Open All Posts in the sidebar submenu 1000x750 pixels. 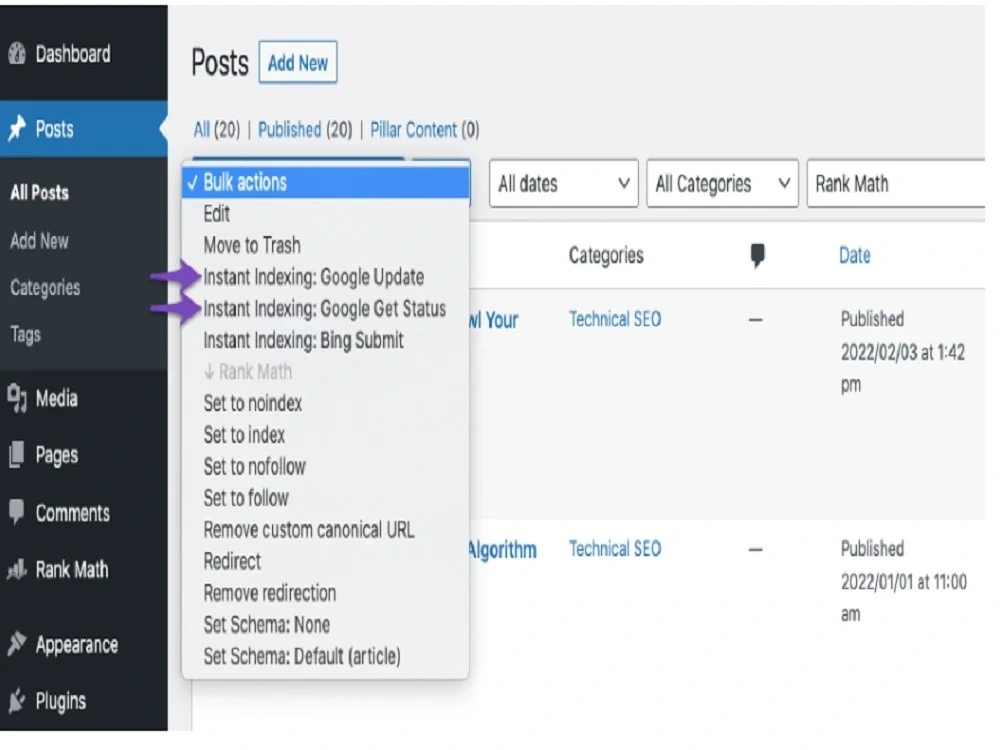[40, 193]
